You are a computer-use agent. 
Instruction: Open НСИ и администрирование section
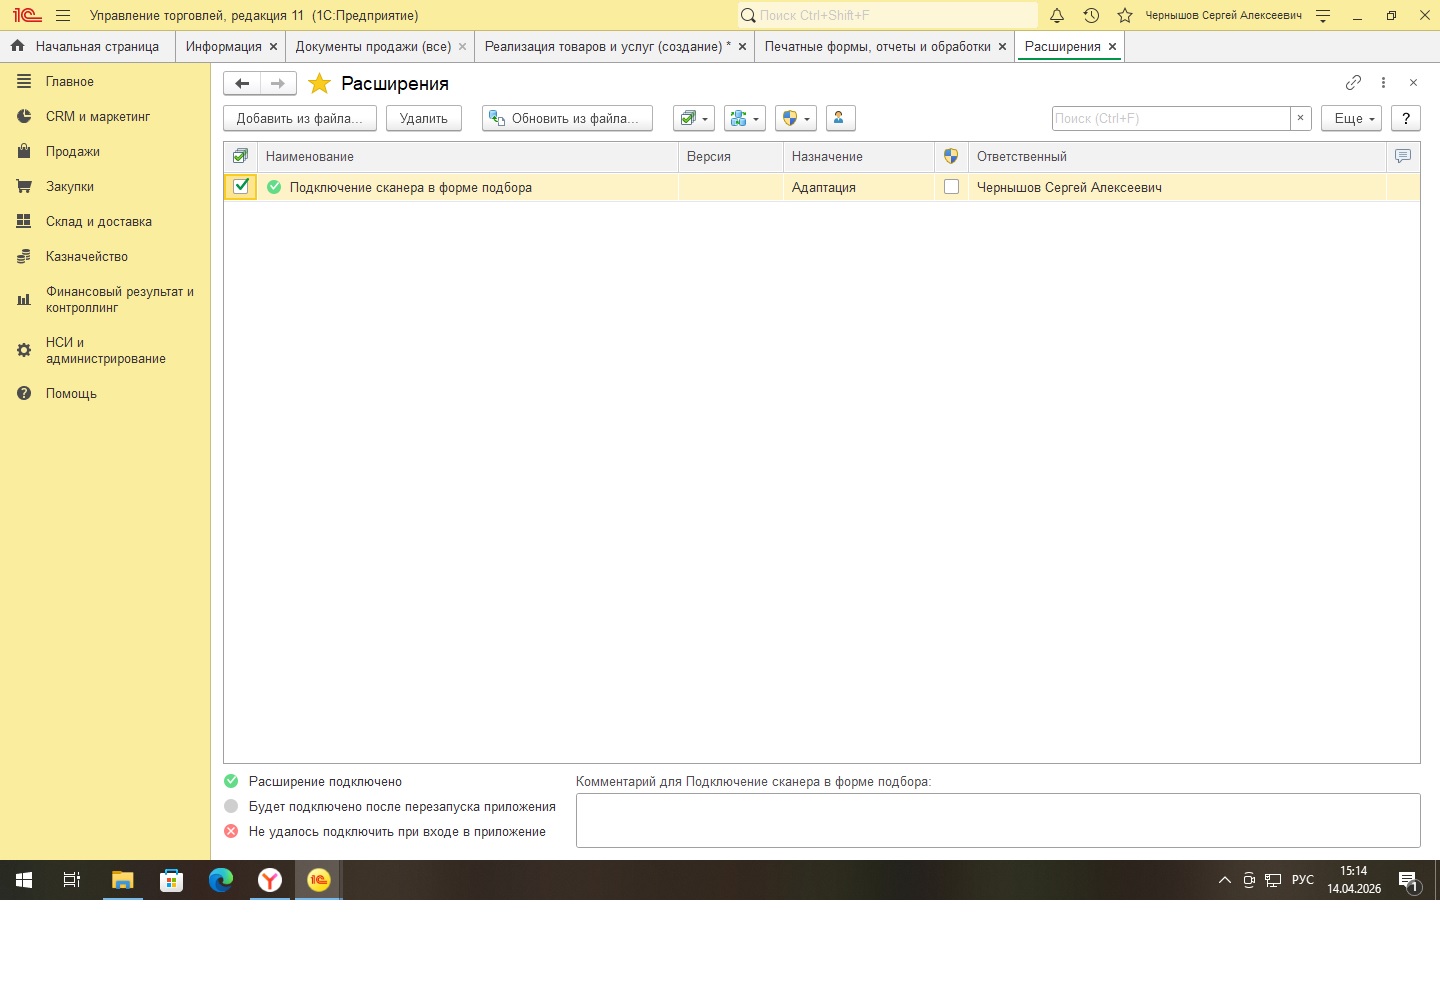click(105, 350)
